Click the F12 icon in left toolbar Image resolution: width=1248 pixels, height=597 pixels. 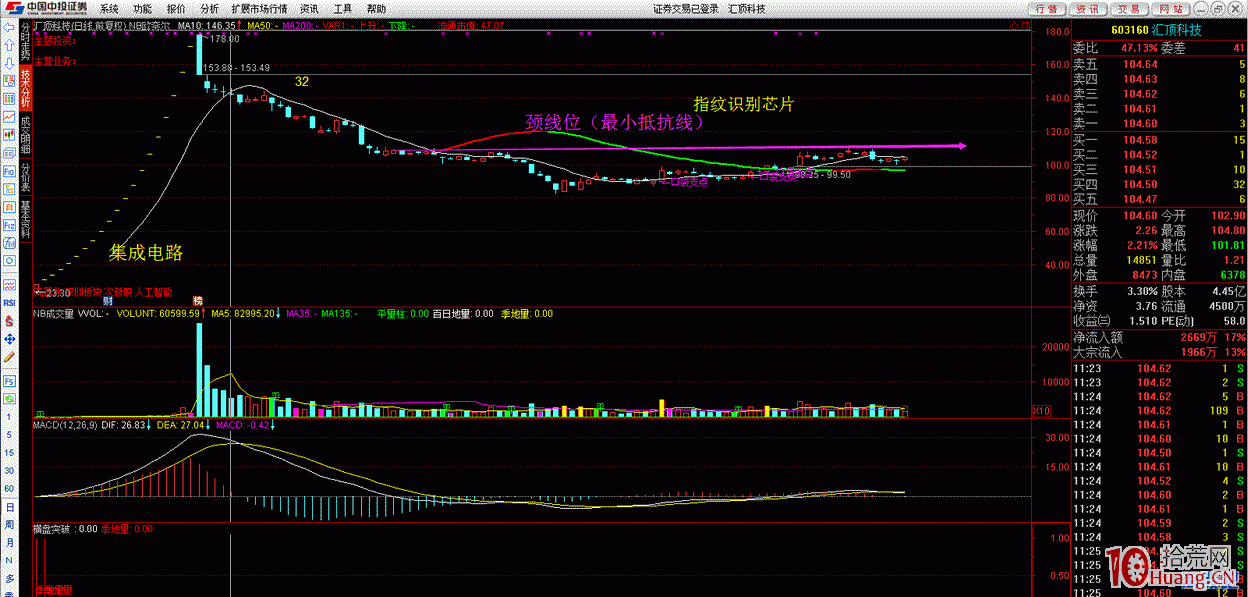9,225
